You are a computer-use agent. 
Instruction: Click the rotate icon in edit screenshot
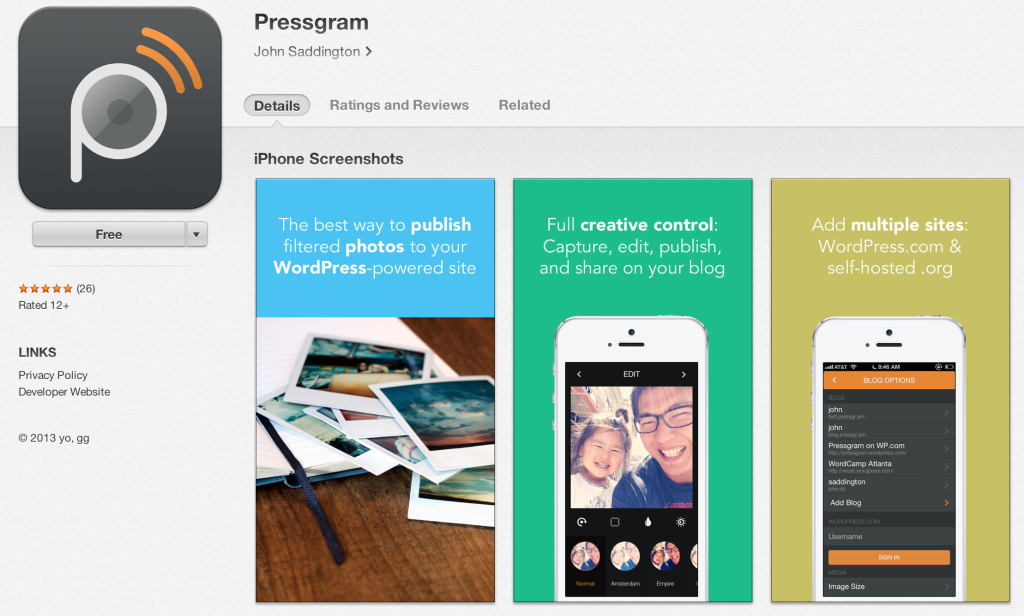(581, 522)
